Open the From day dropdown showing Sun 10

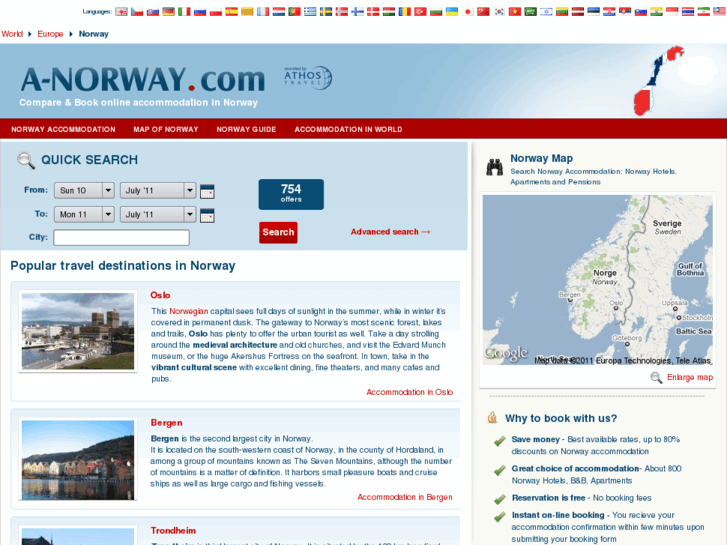[84, 191]
